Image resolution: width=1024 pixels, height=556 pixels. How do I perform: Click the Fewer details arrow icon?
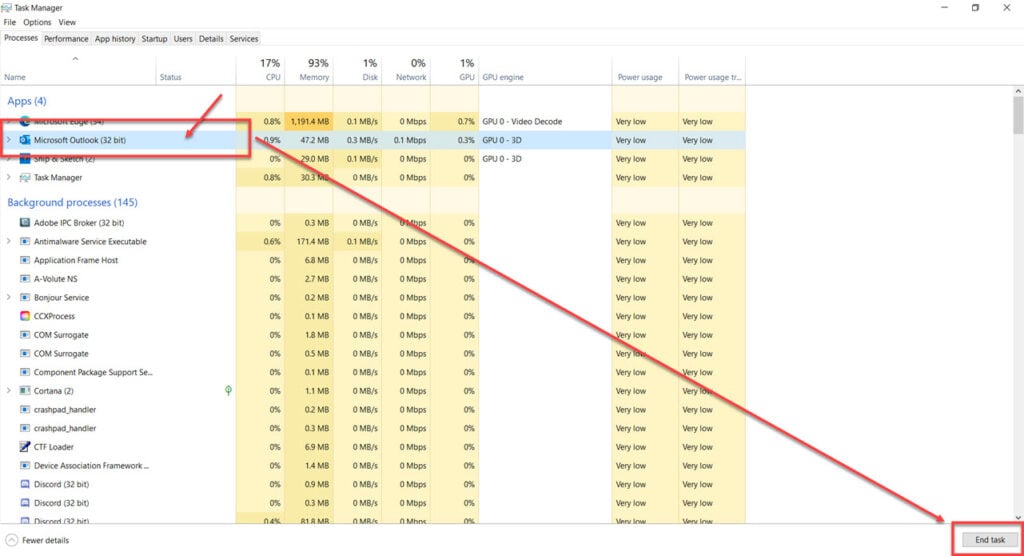point(11,540)
